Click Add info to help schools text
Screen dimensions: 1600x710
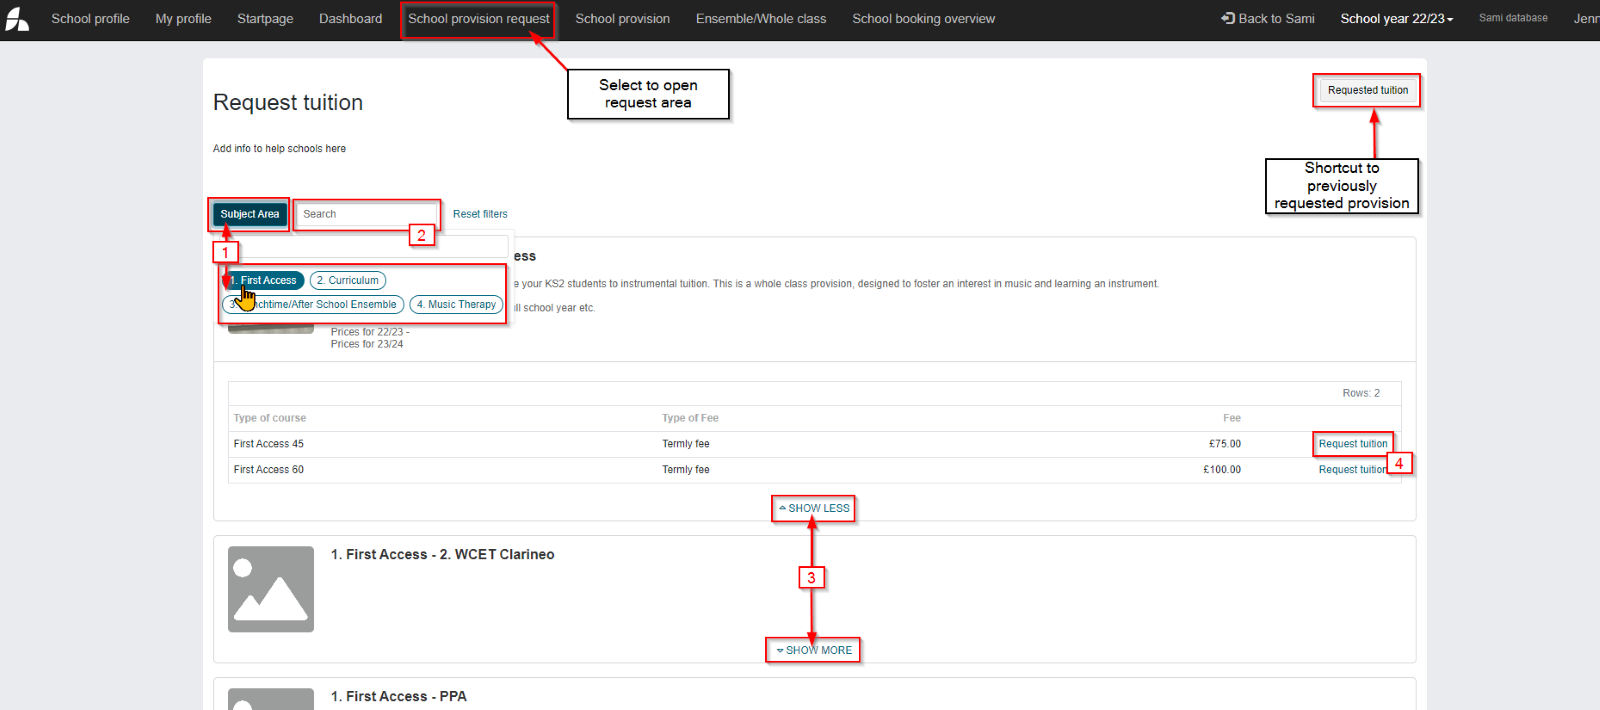pos(279,149)
